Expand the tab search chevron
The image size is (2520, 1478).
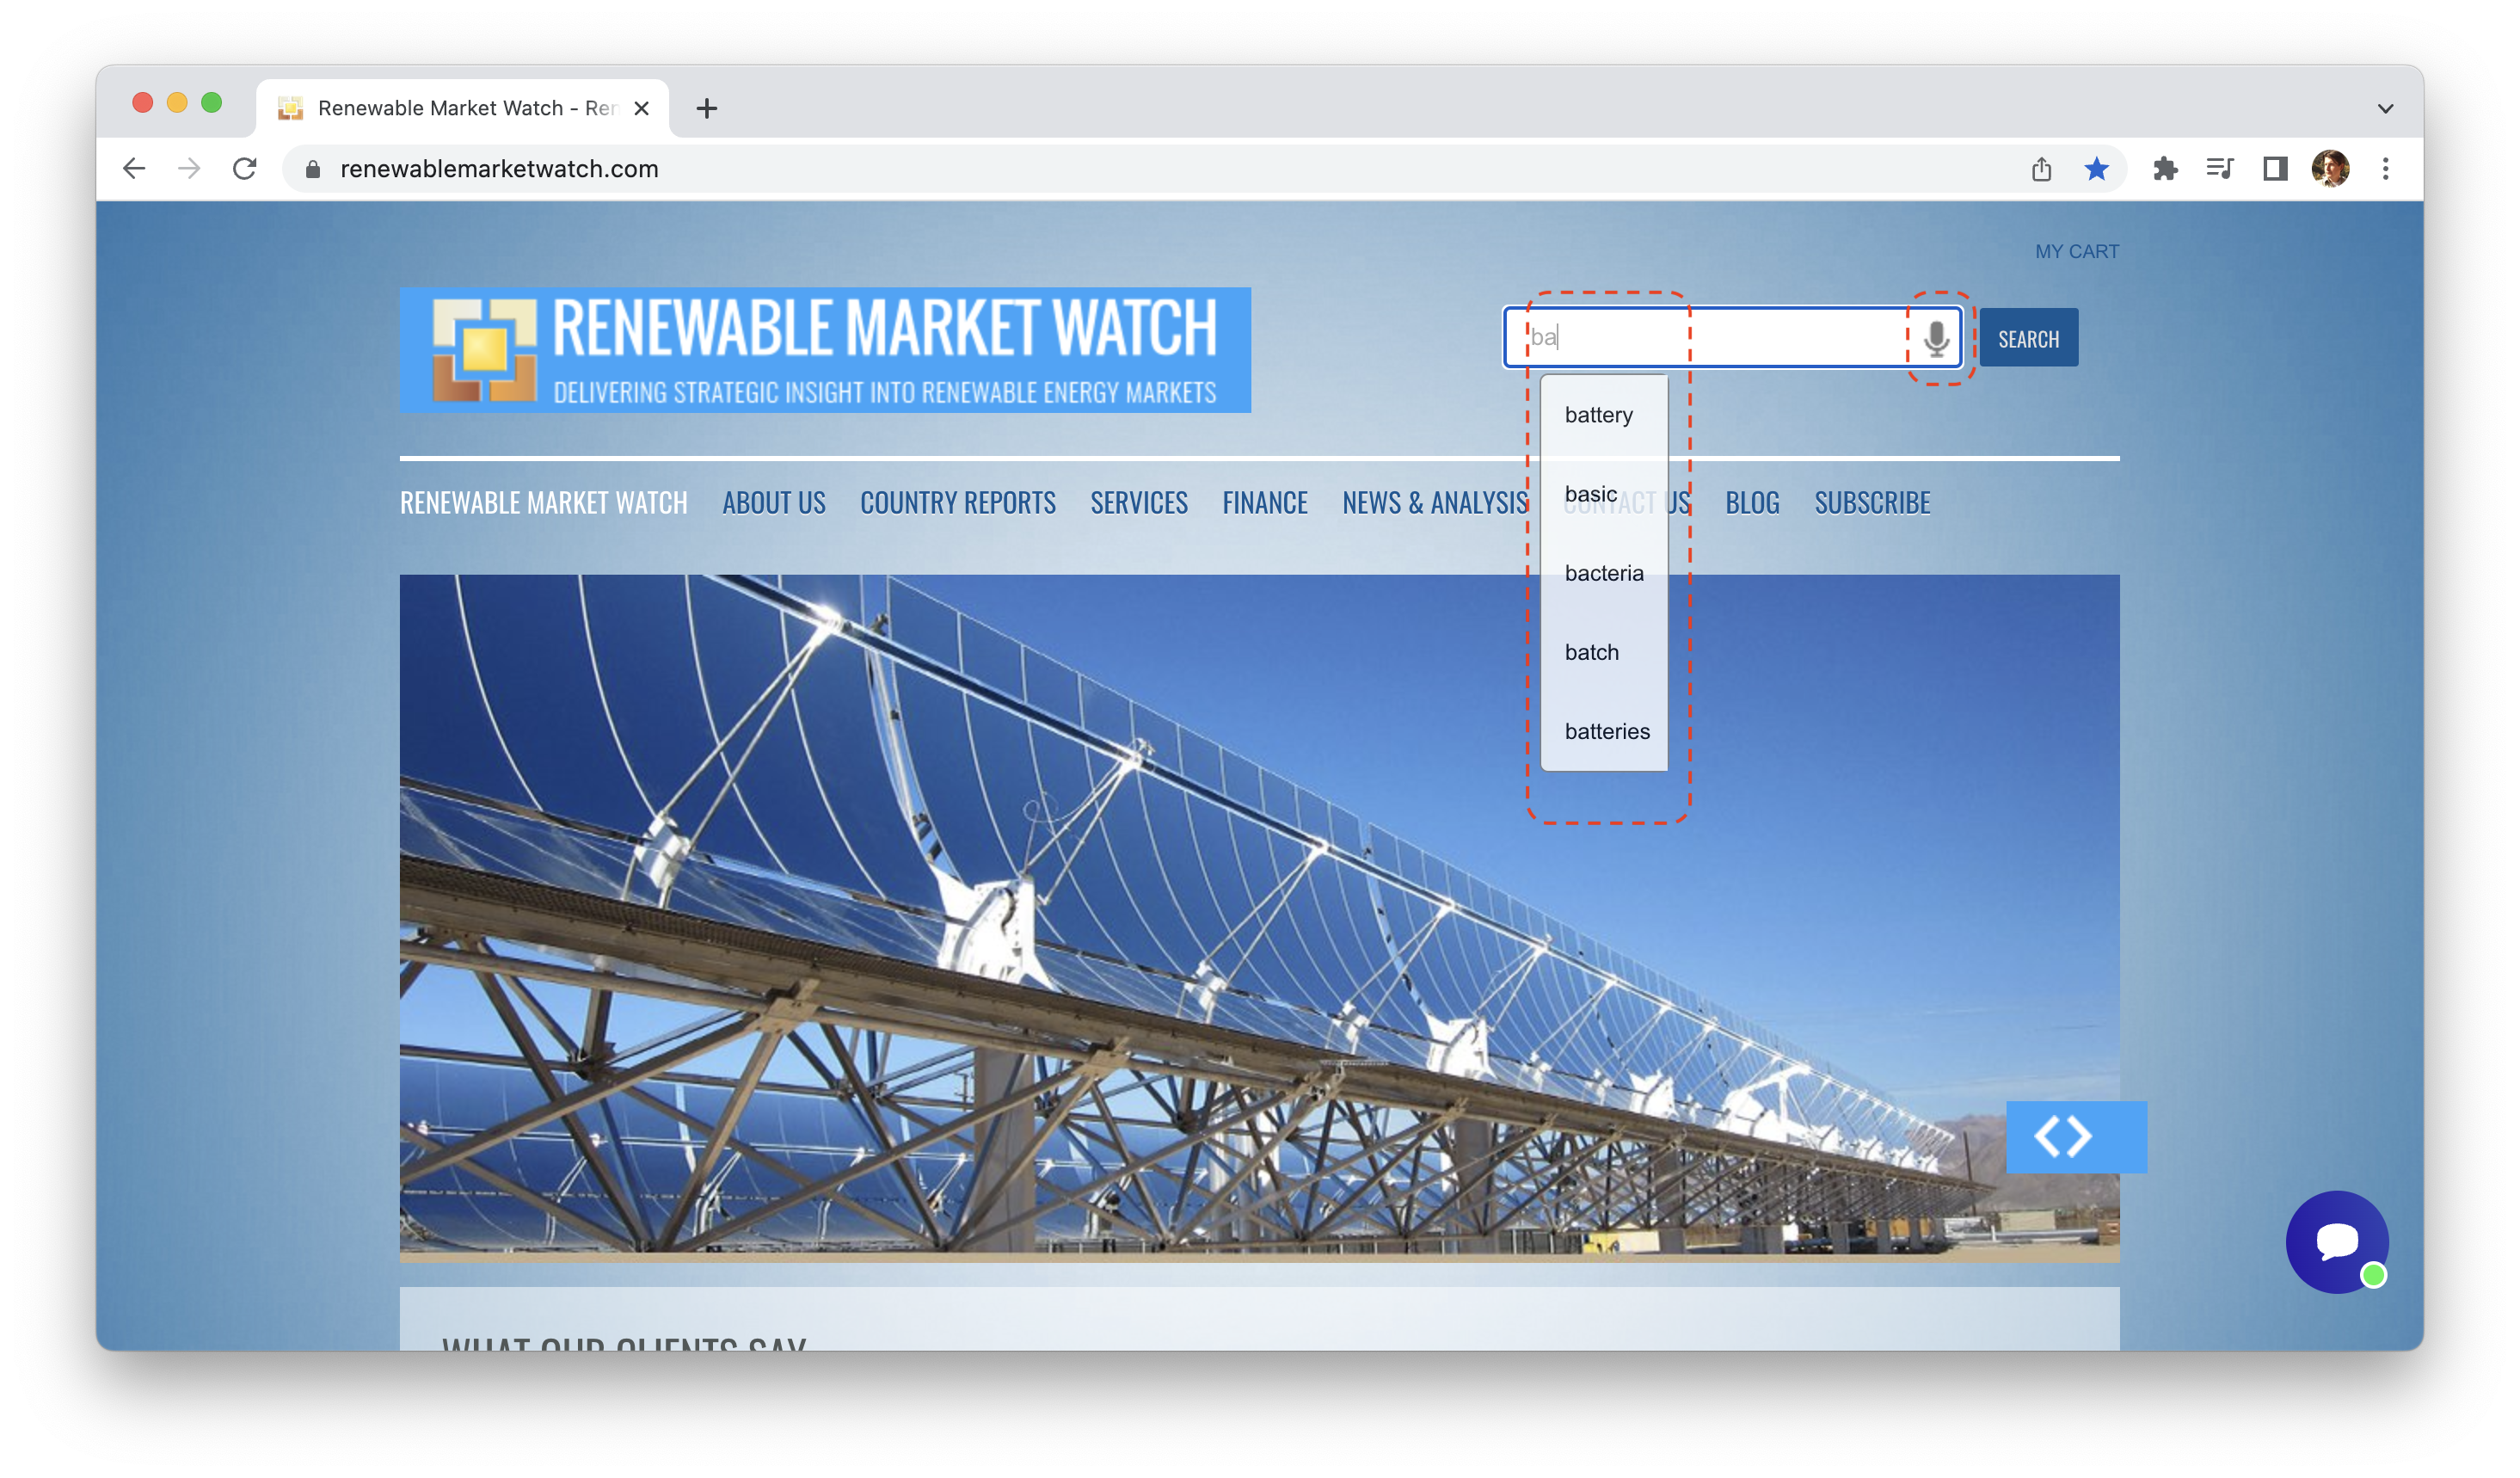point(2385,108)
